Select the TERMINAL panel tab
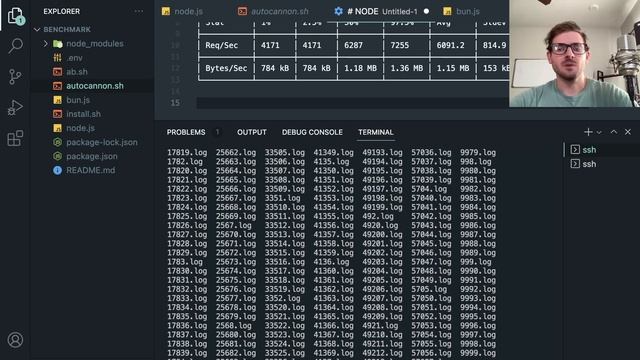Screen dimensions: 640x360 [376, 132]
